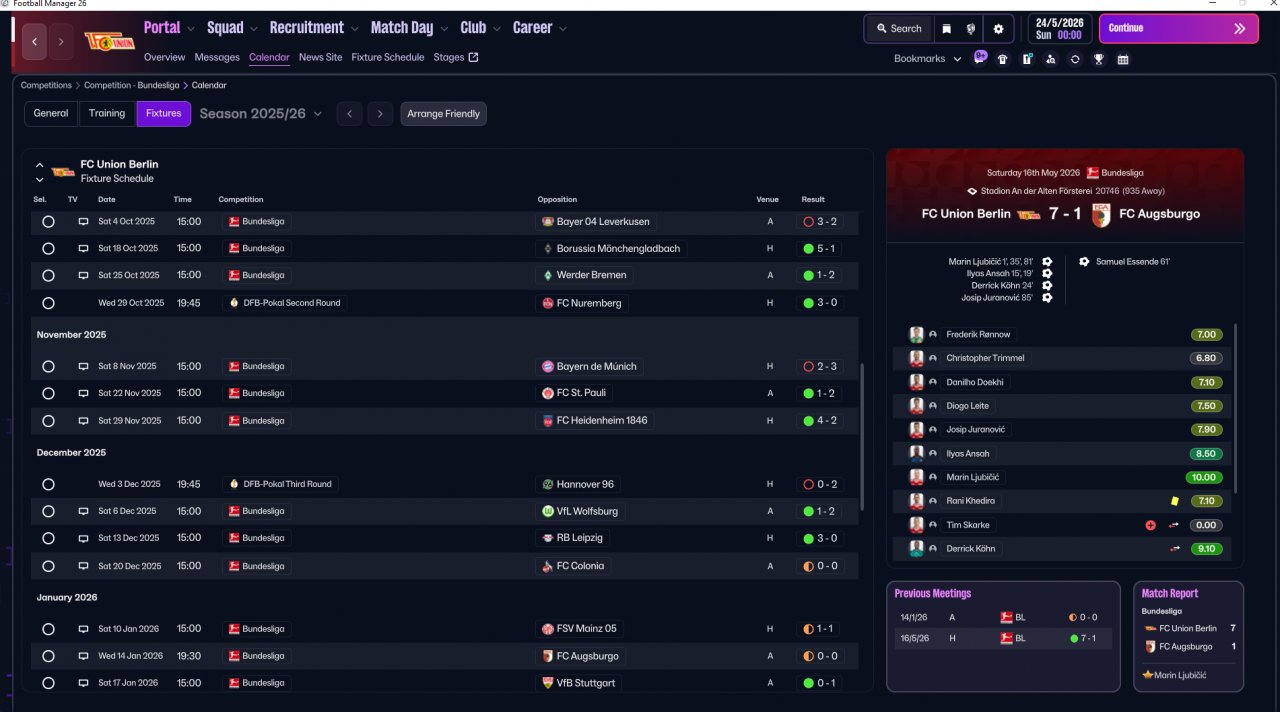The width and height of the screenshot is (1280, 712).
Task: Switch to the General tab
Action: pos(51,114)
